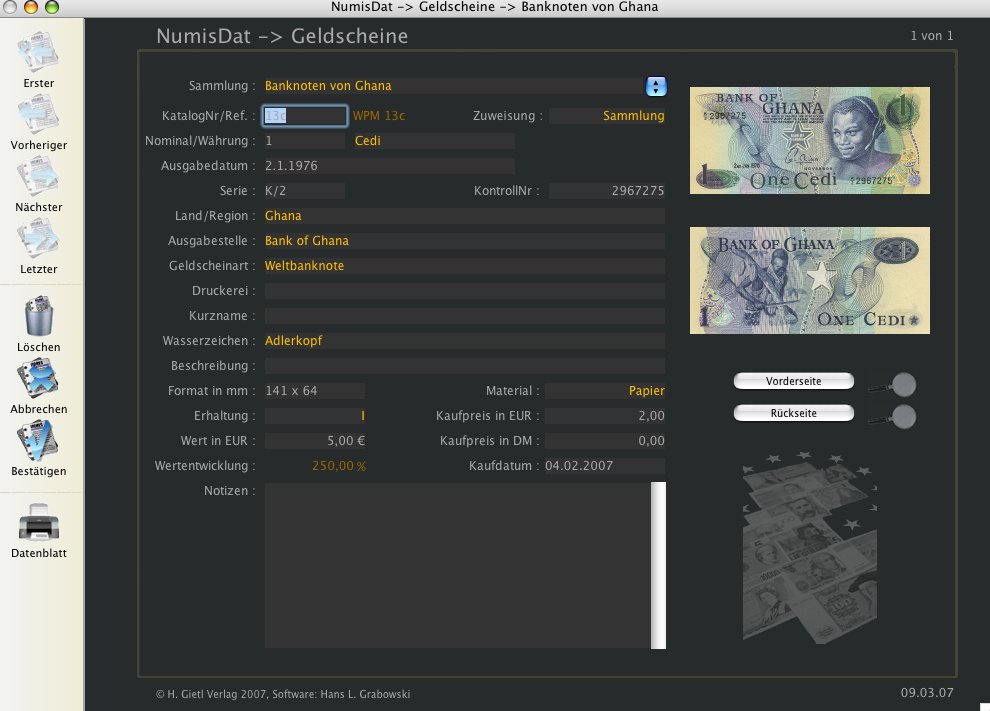Screen dimensions: 990x711
Task: Focus the KatalogNr/Ref. input field
Action: point(304,116)
